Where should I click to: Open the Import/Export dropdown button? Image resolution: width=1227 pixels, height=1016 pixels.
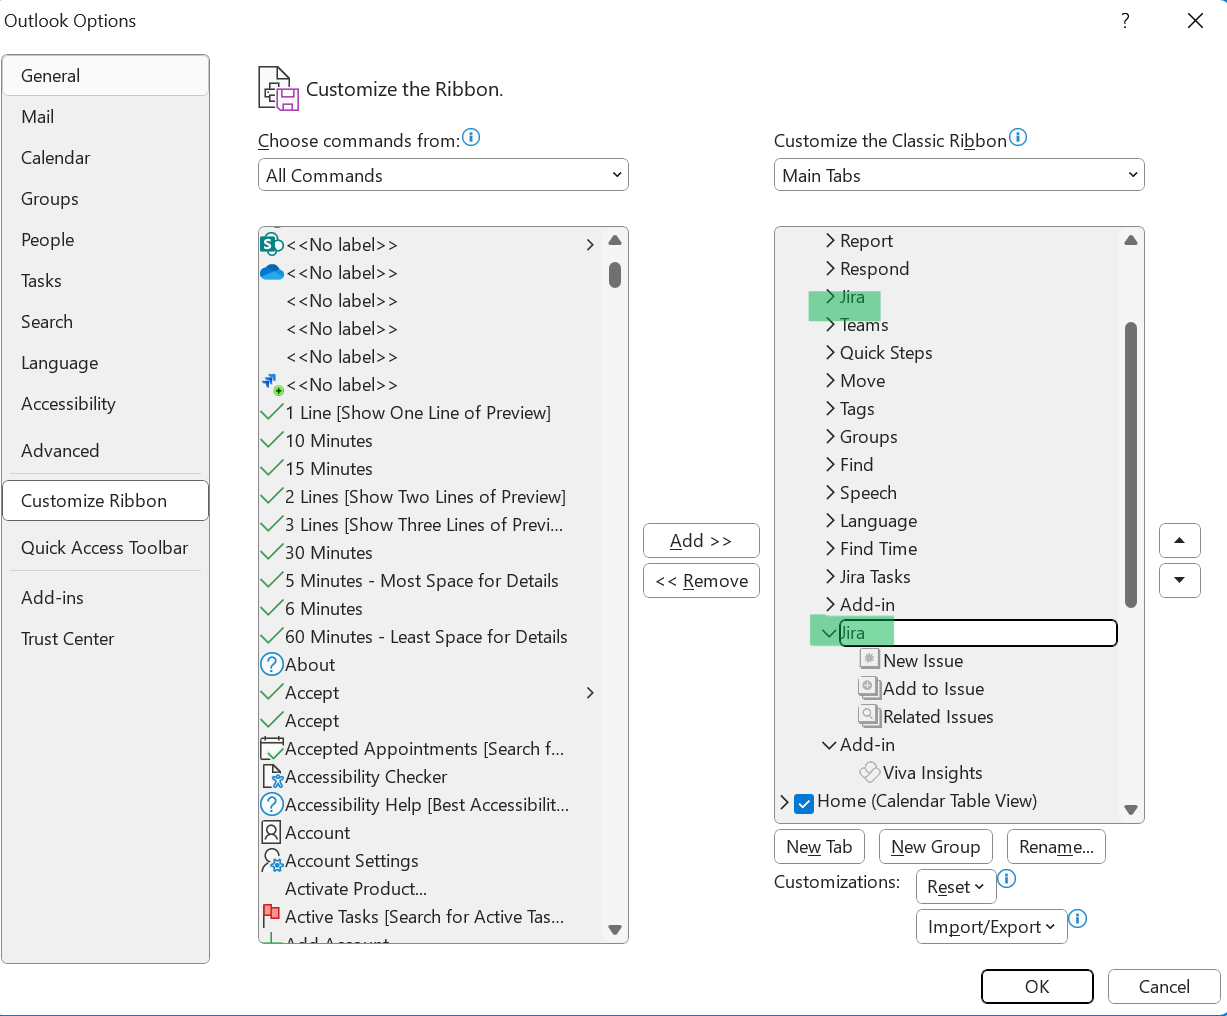(991, 927)
